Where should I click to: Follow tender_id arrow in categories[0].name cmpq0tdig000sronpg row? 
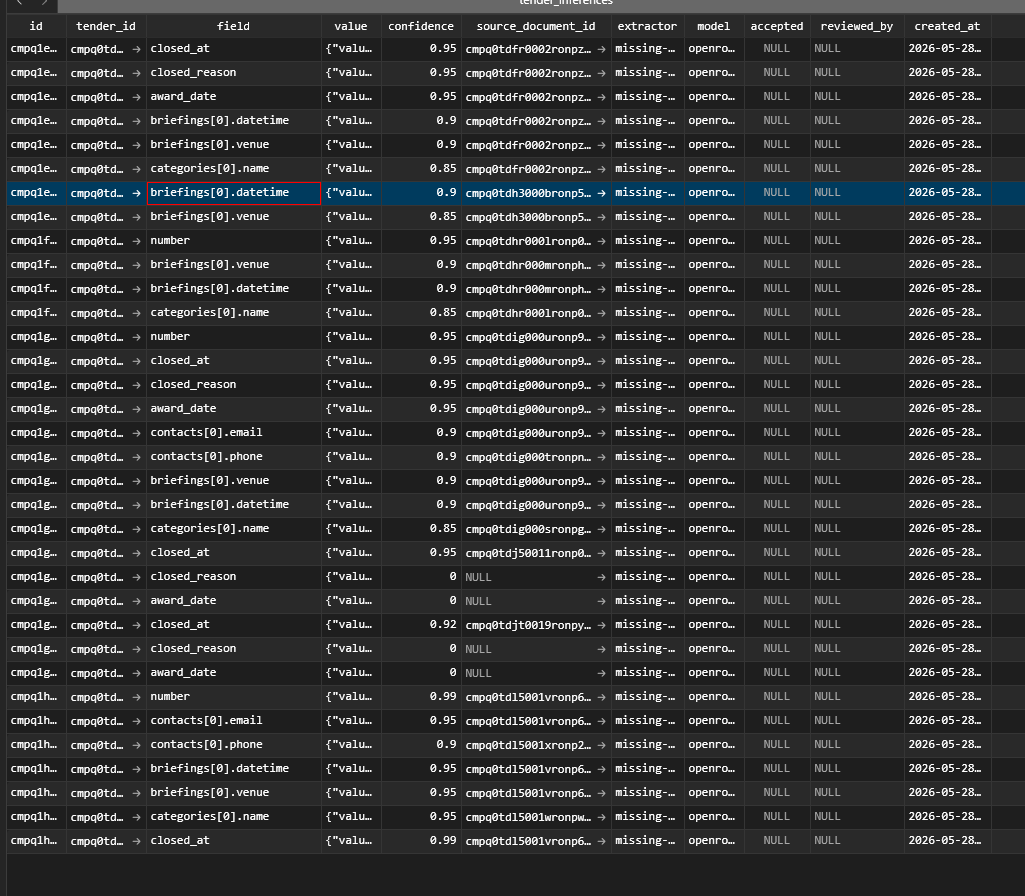(x=136, y=529)
